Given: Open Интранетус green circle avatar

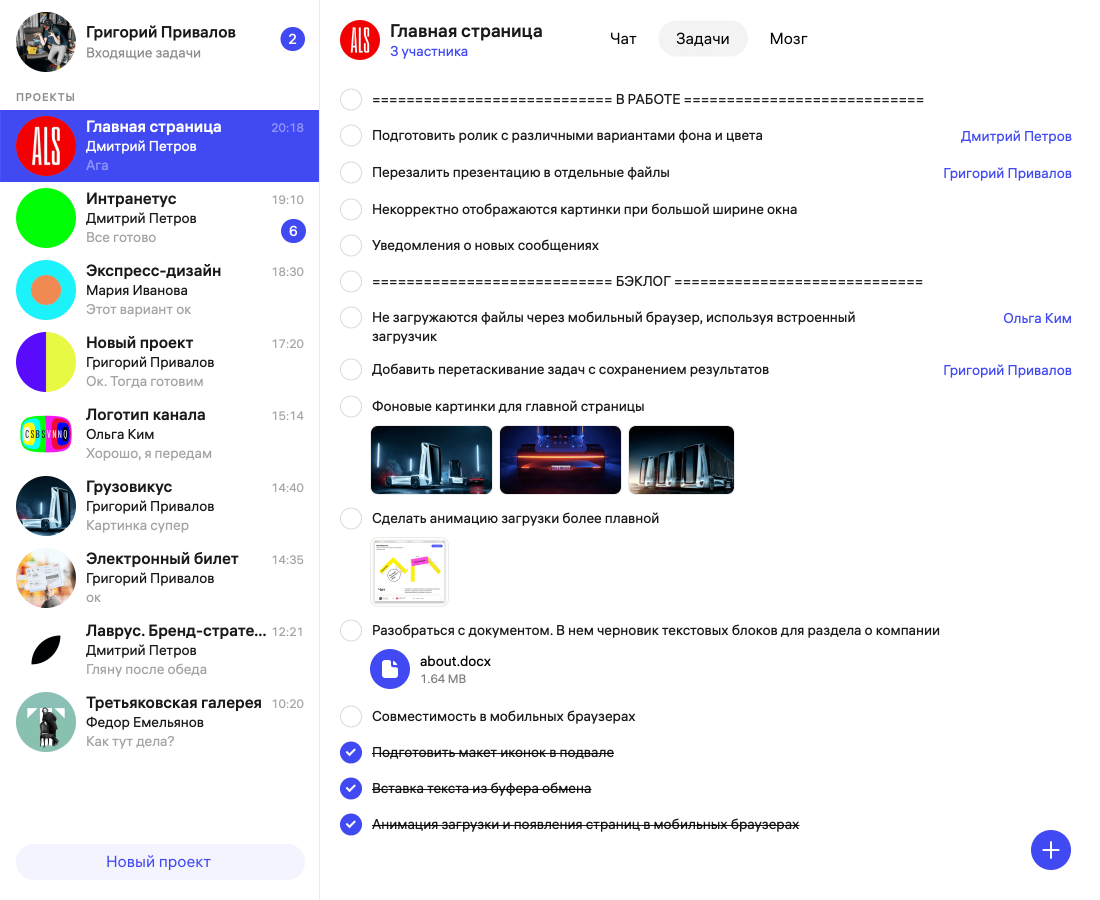Looking at the screenshot, I should click(46, 218).
